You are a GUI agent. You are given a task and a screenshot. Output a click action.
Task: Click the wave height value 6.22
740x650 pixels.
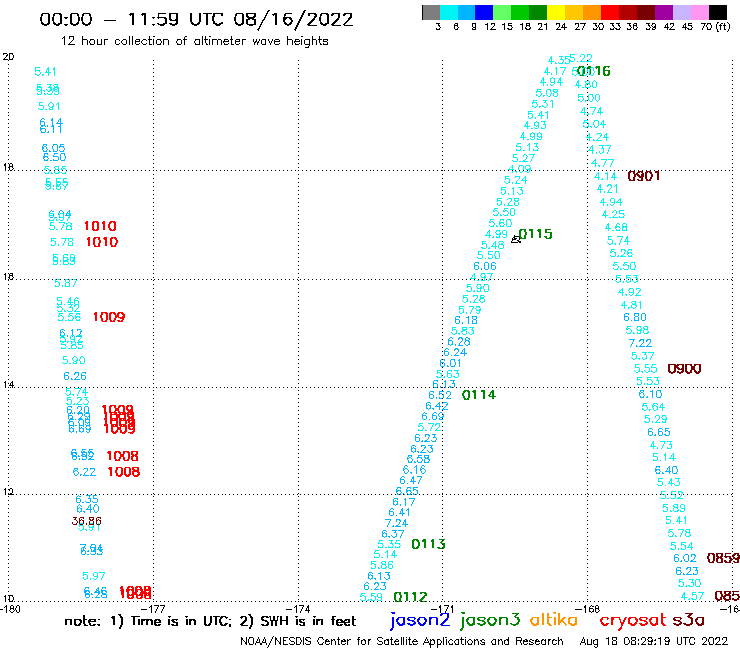[84, 472]
